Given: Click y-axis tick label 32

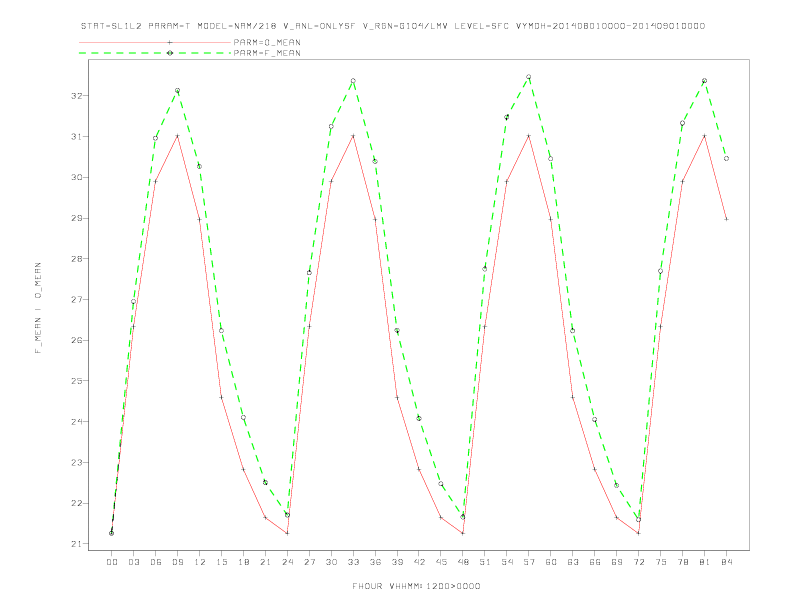Looking at the screenshot, I should (x=77, y=96).
